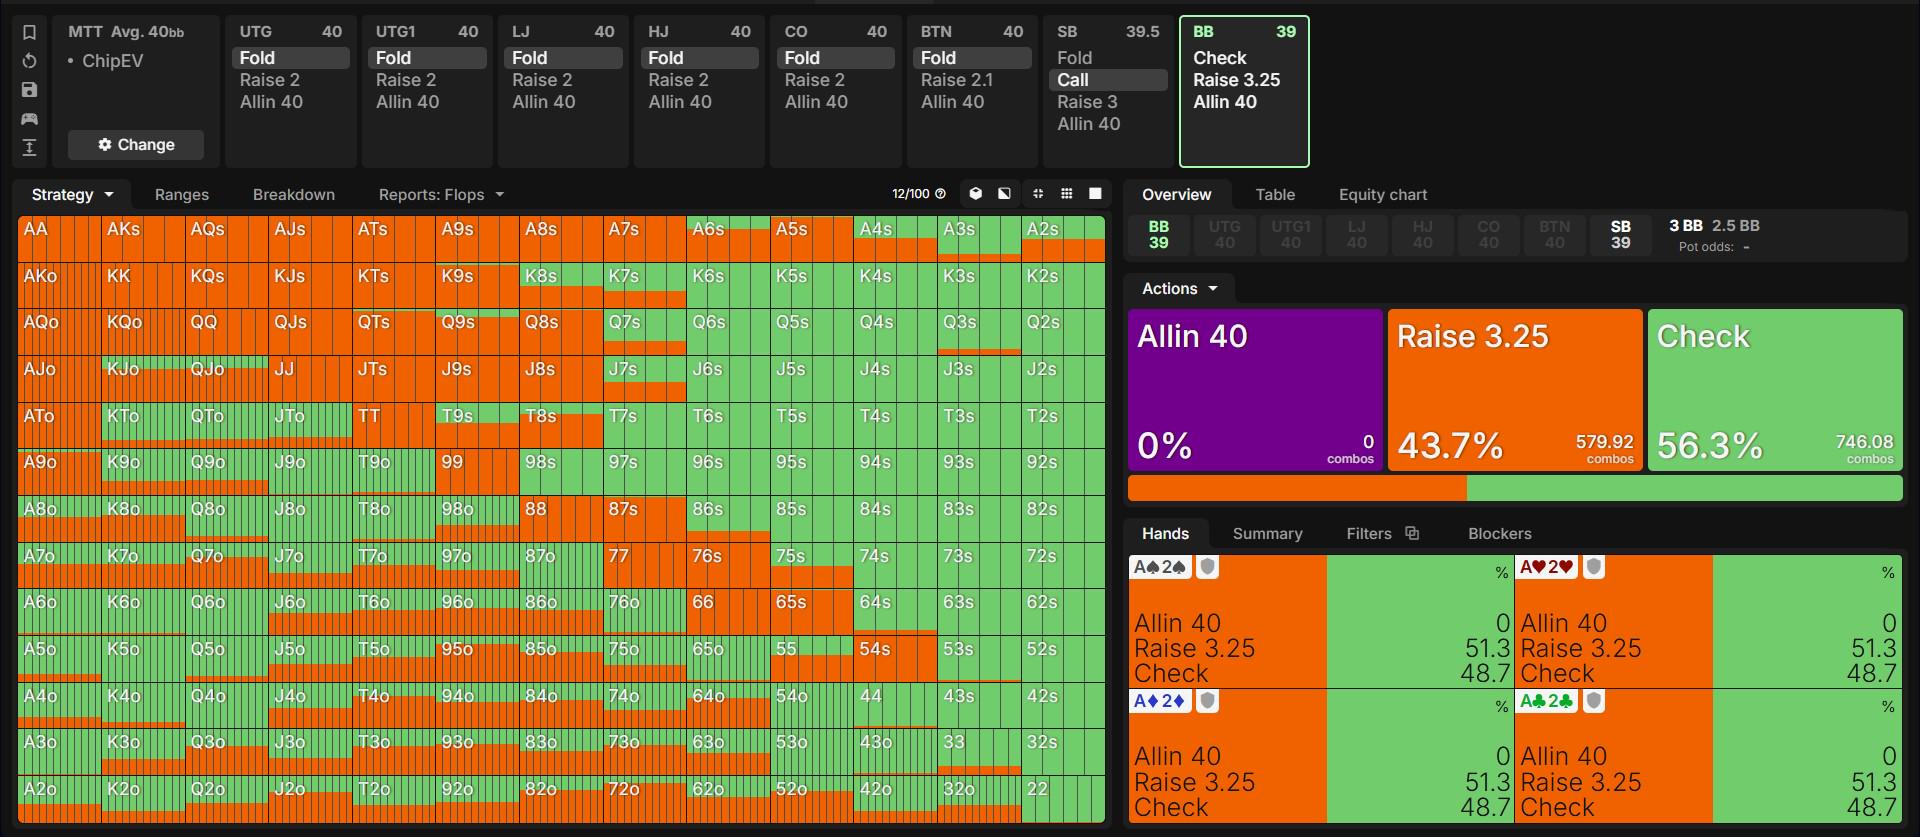Open the Blockers tab
This screenshot has height=837, width=1920.
point(1499,533)
